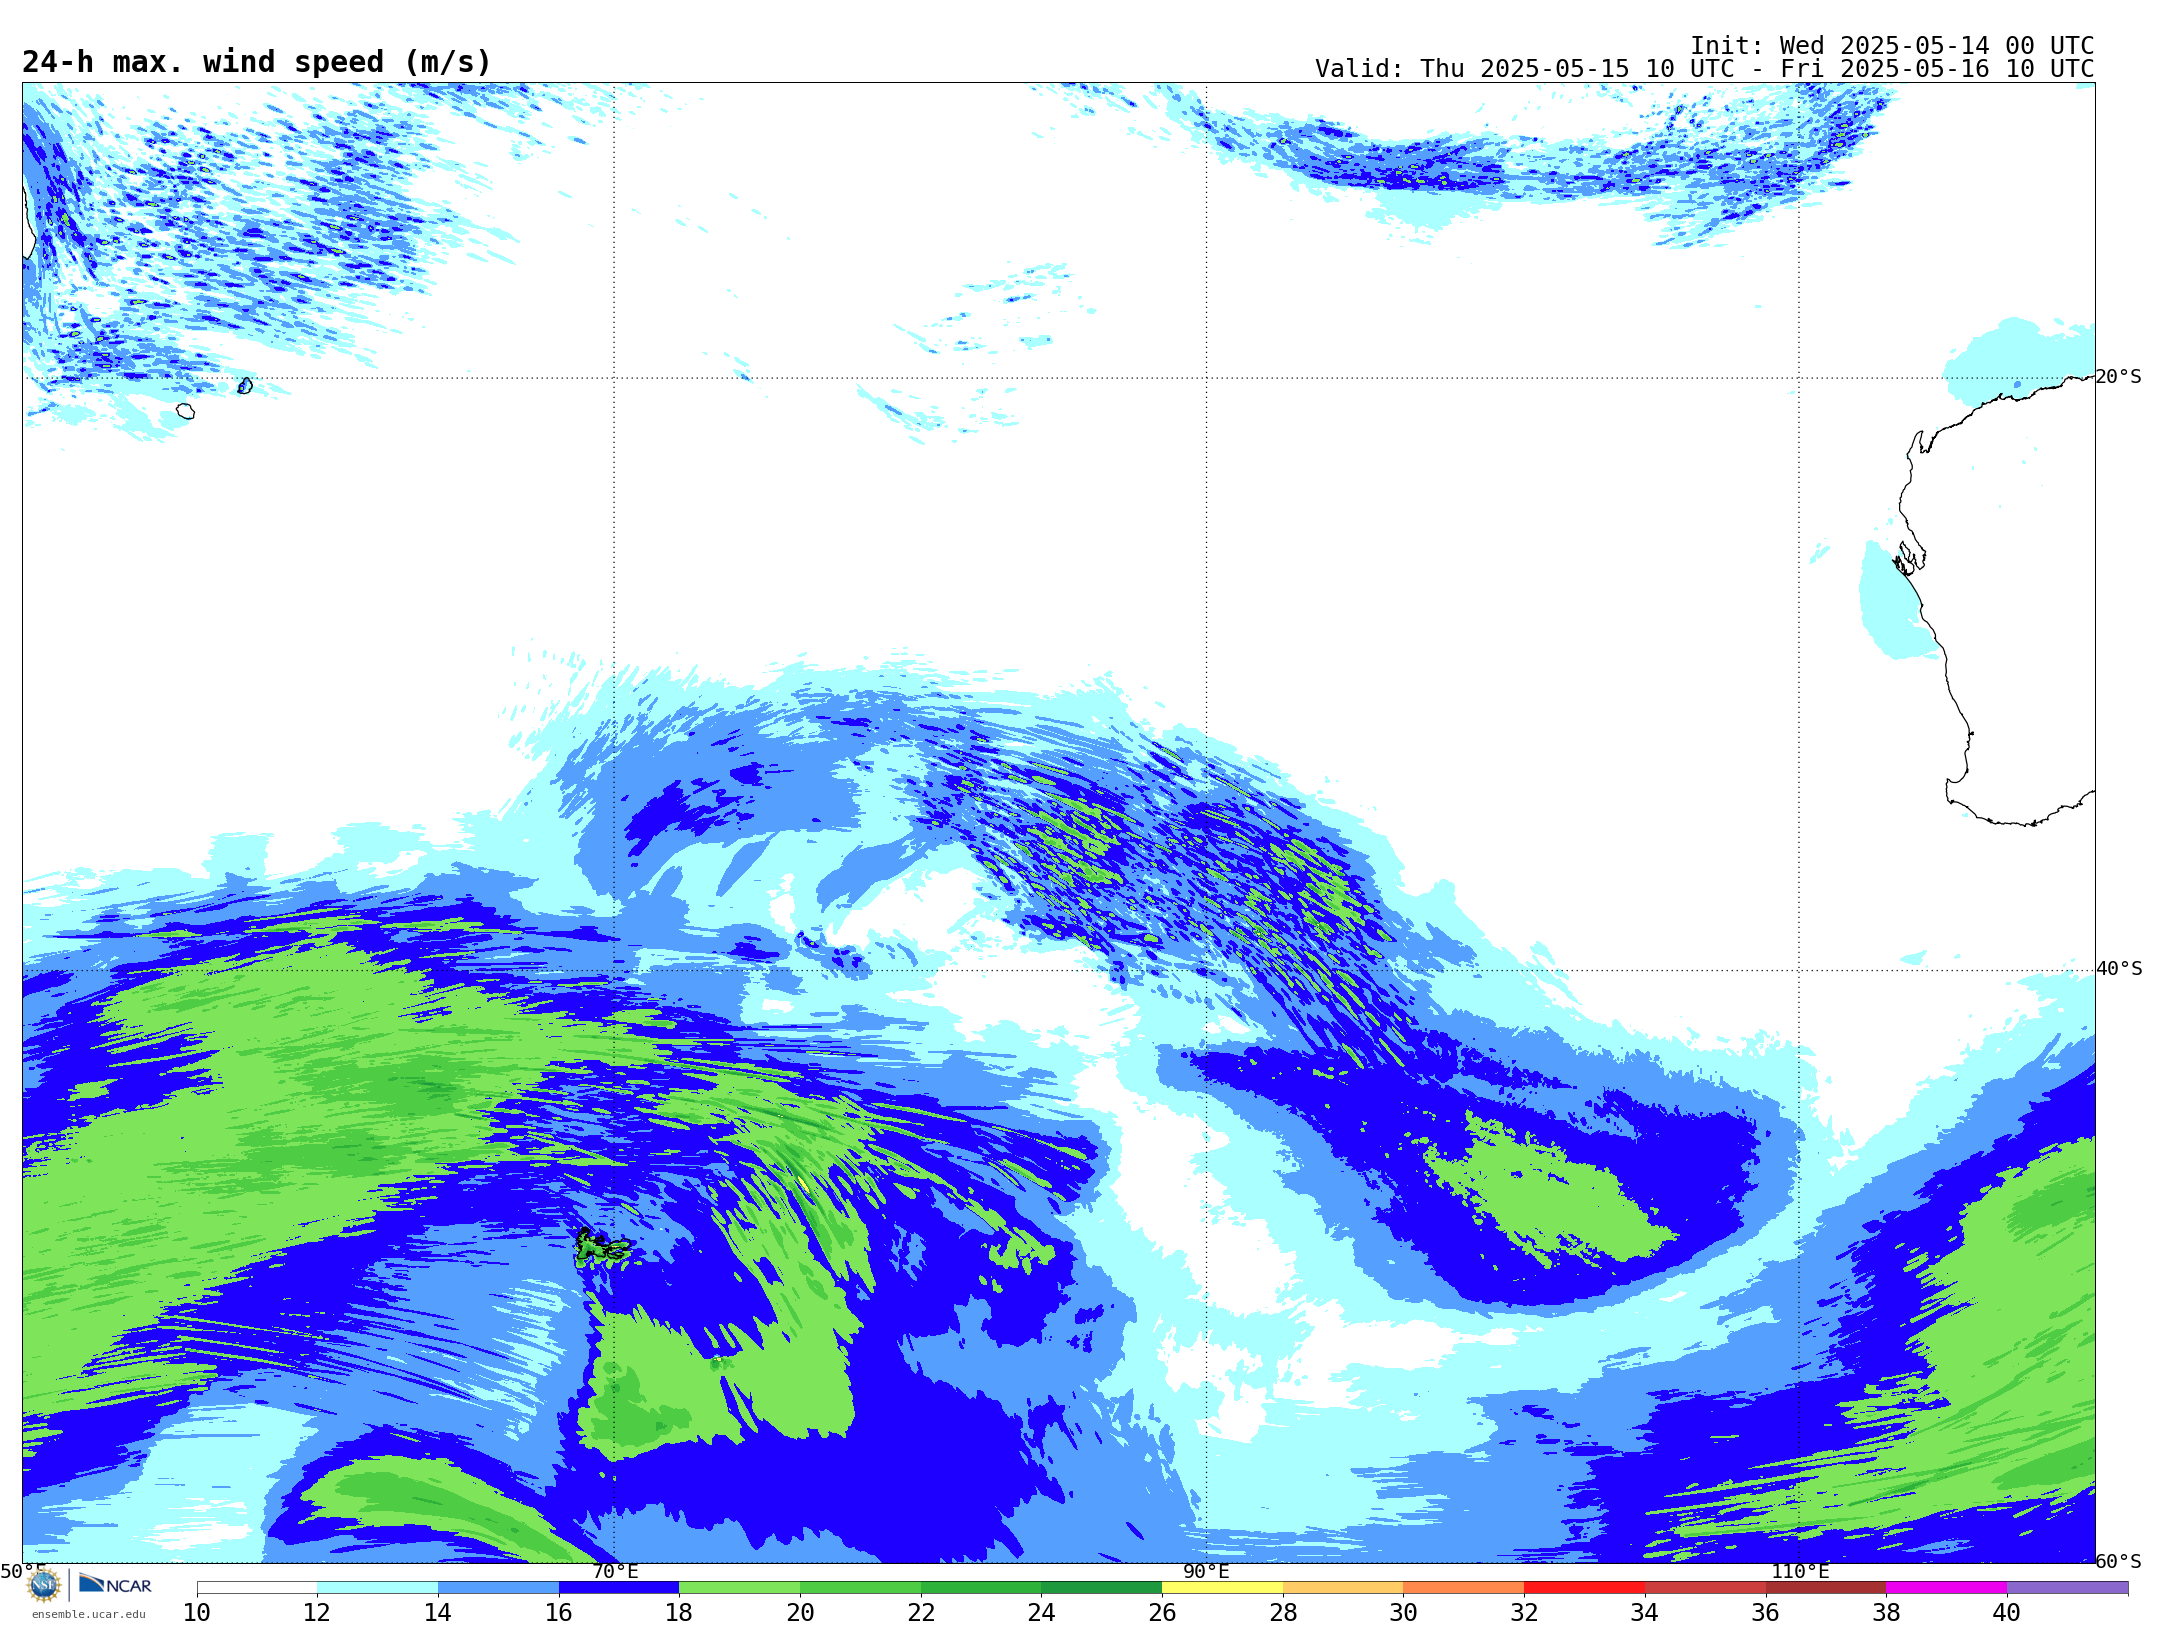Image resolution: width=2160 pixels, height=1626 pixels.
Task: Click the colorbar tick label 10
Action: [197, 1612]
